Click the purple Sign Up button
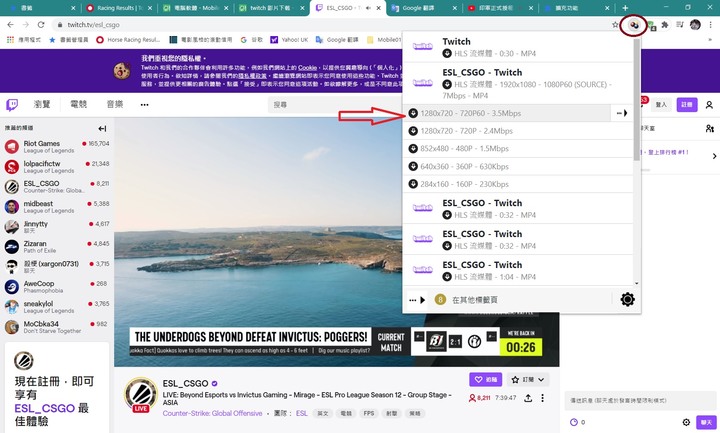Image resolution: width=720 pixels, height=433 pixels. click(686, 105)
